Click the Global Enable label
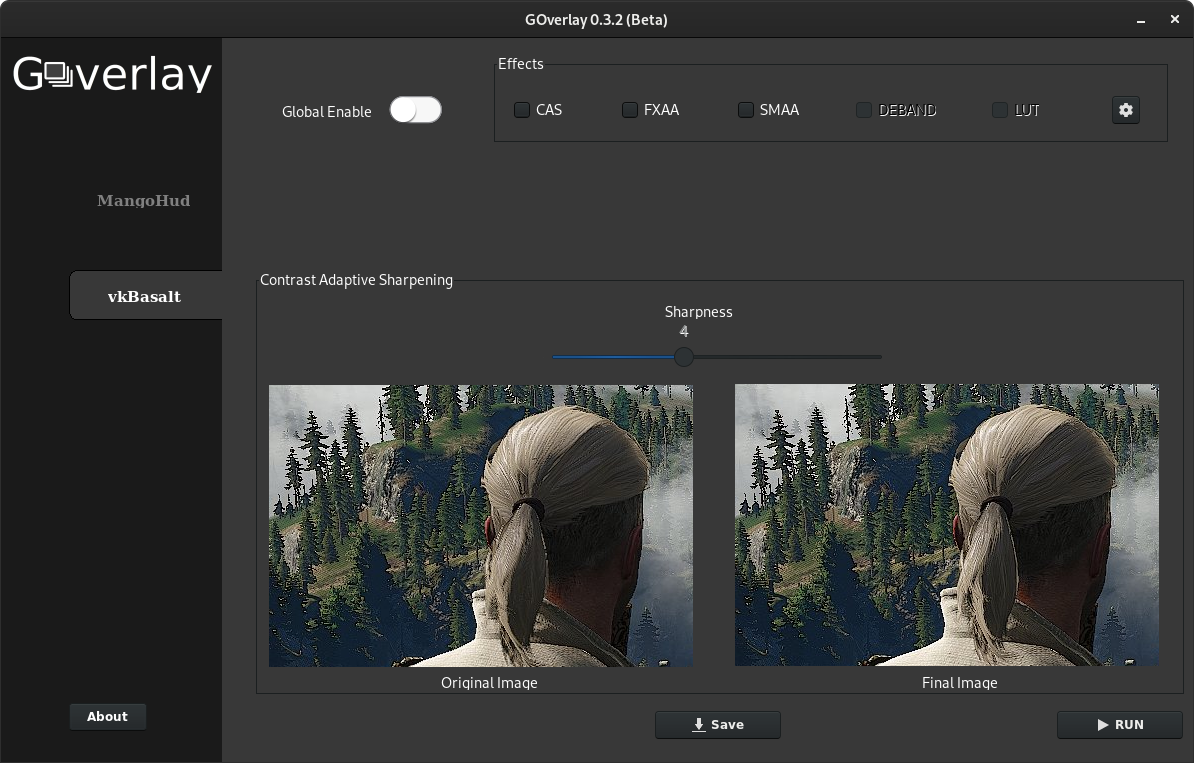The width and height of the screenshot is (1194, 763). point(327,111)
